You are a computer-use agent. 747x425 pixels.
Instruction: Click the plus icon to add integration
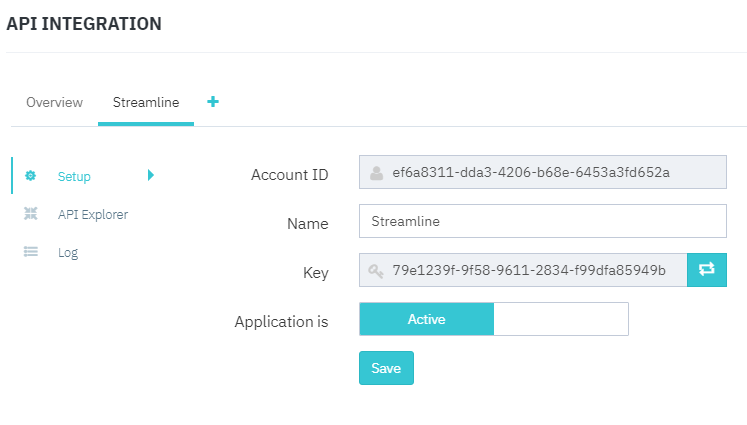(x=212, y=102)
